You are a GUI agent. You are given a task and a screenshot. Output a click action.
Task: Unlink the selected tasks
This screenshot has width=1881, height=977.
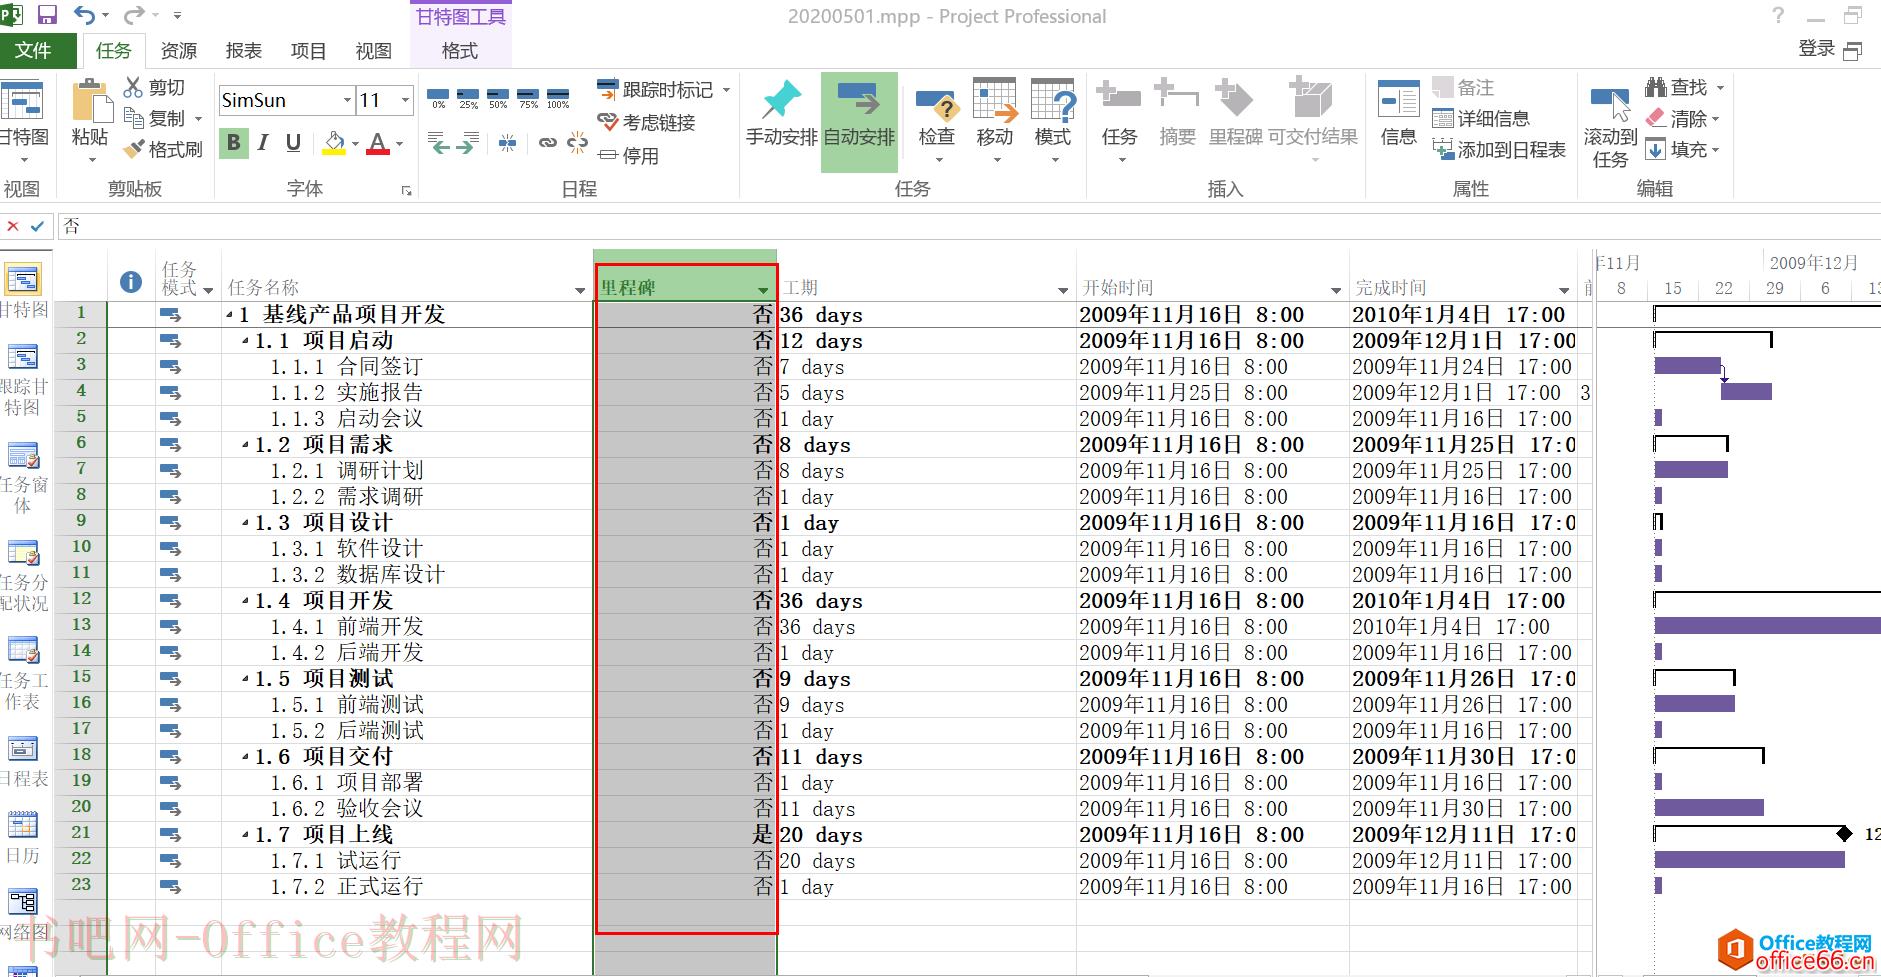[577, 143]
